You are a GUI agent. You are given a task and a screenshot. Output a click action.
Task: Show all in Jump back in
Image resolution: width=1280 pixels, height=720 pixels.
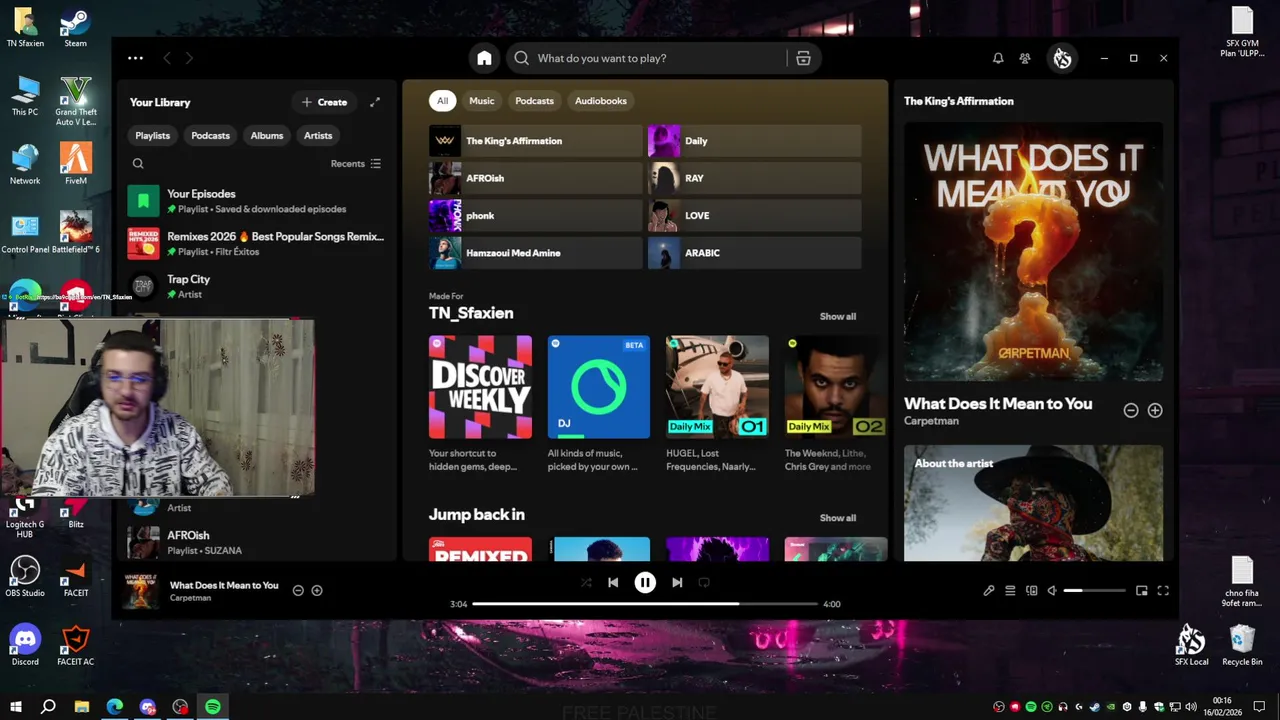(x=838, y=518)
